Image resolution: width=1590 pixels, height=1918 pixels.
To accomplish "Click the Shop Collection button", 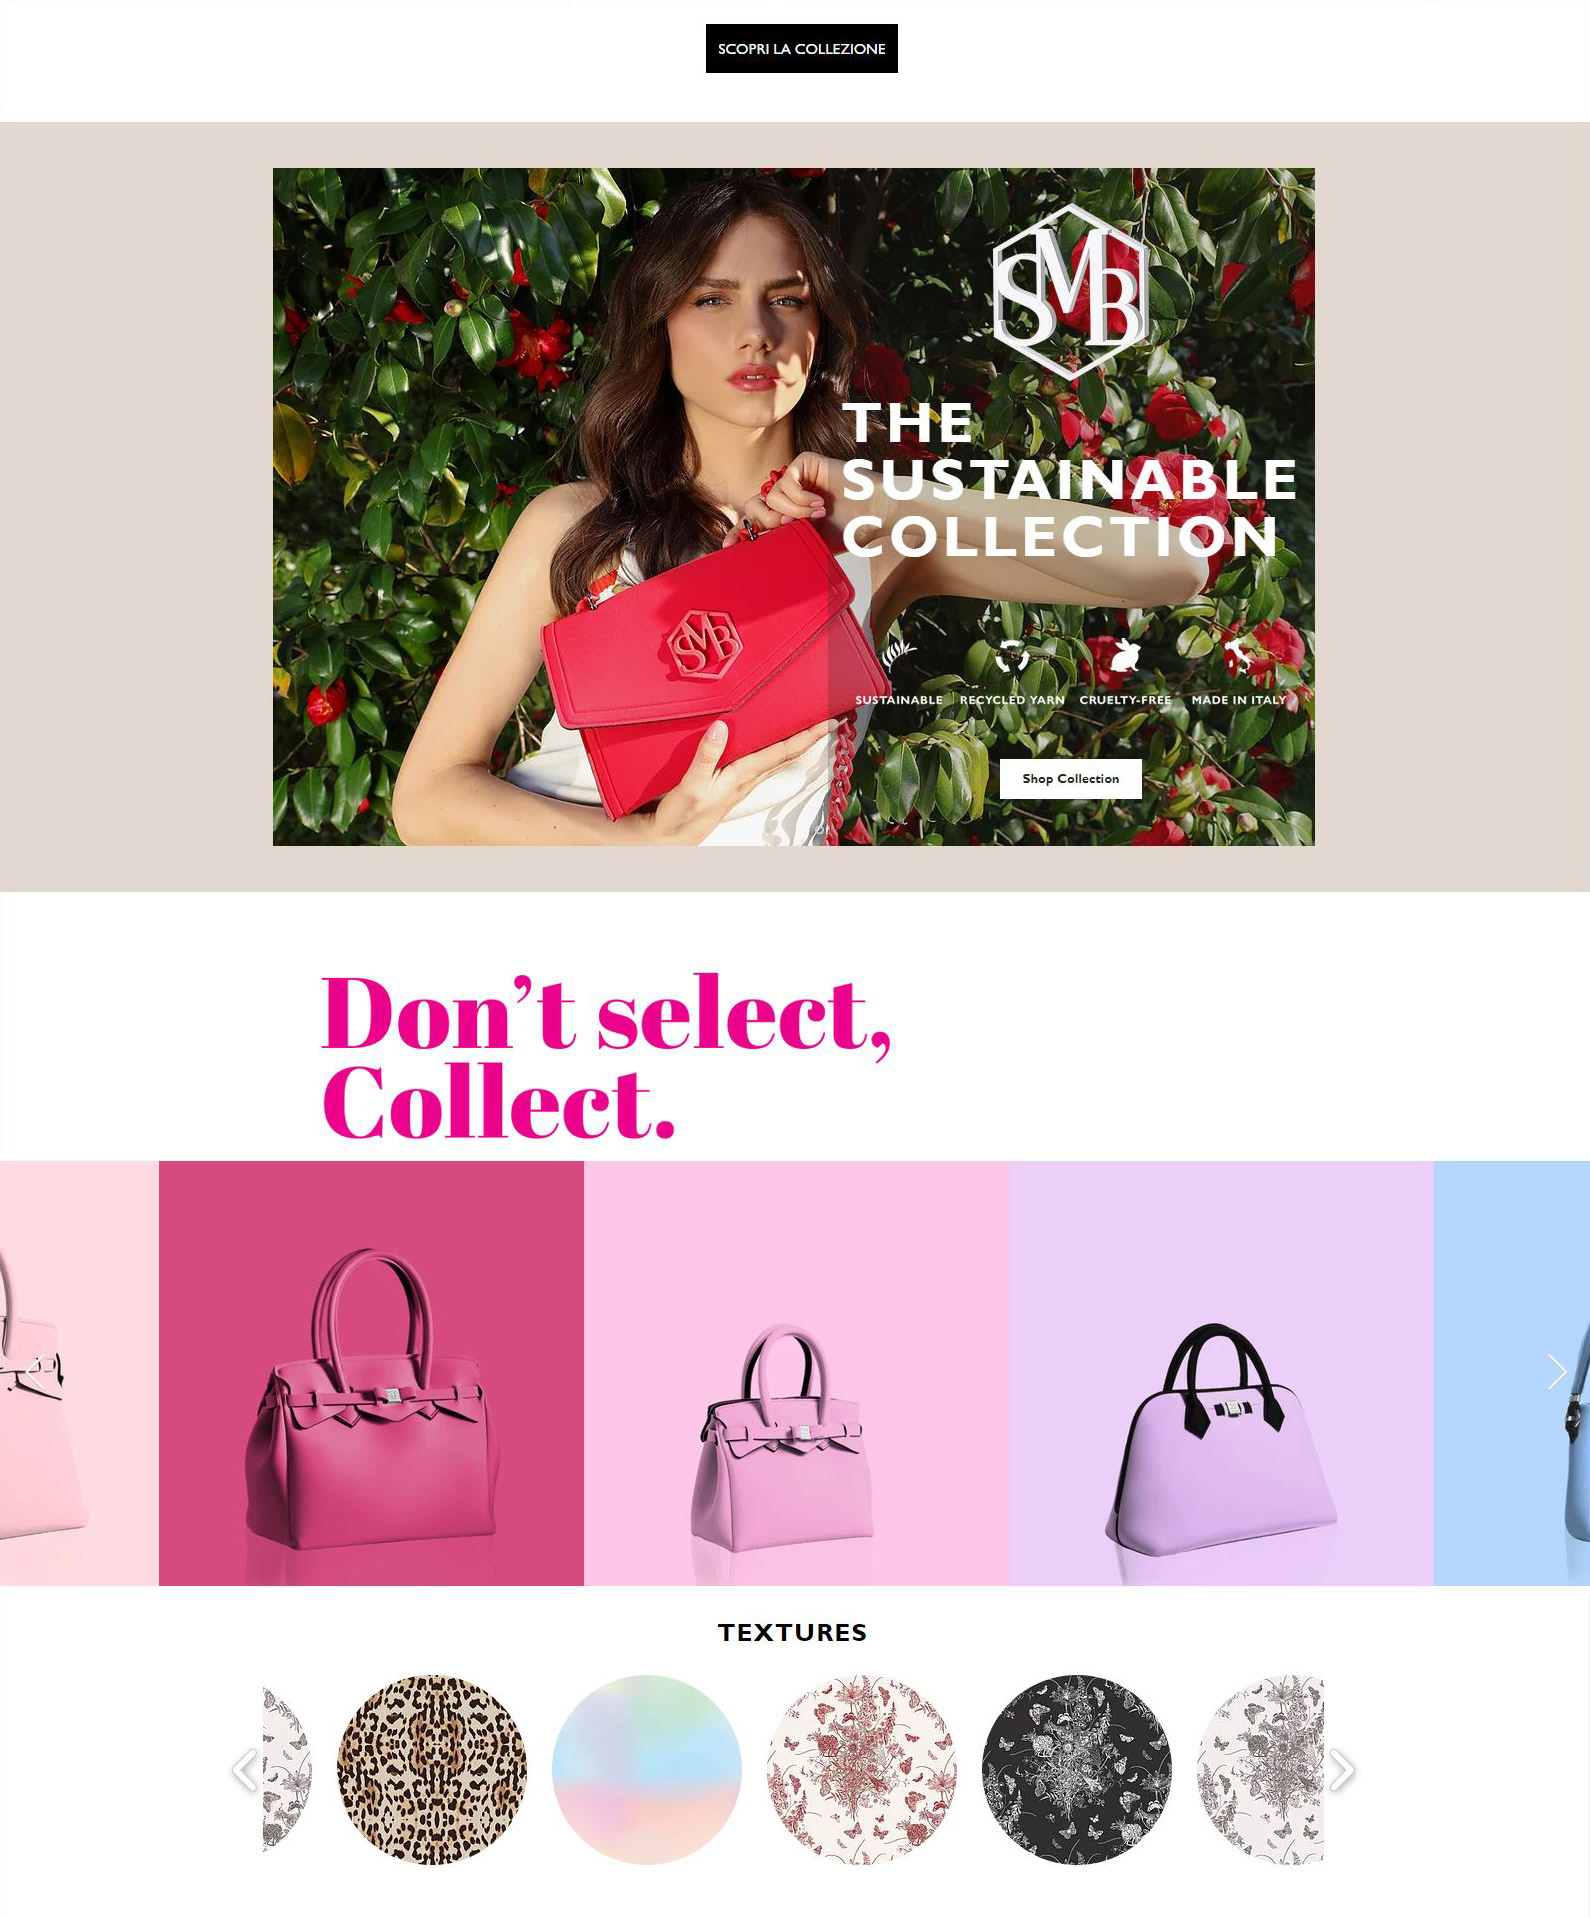I will pos(1070,778).
